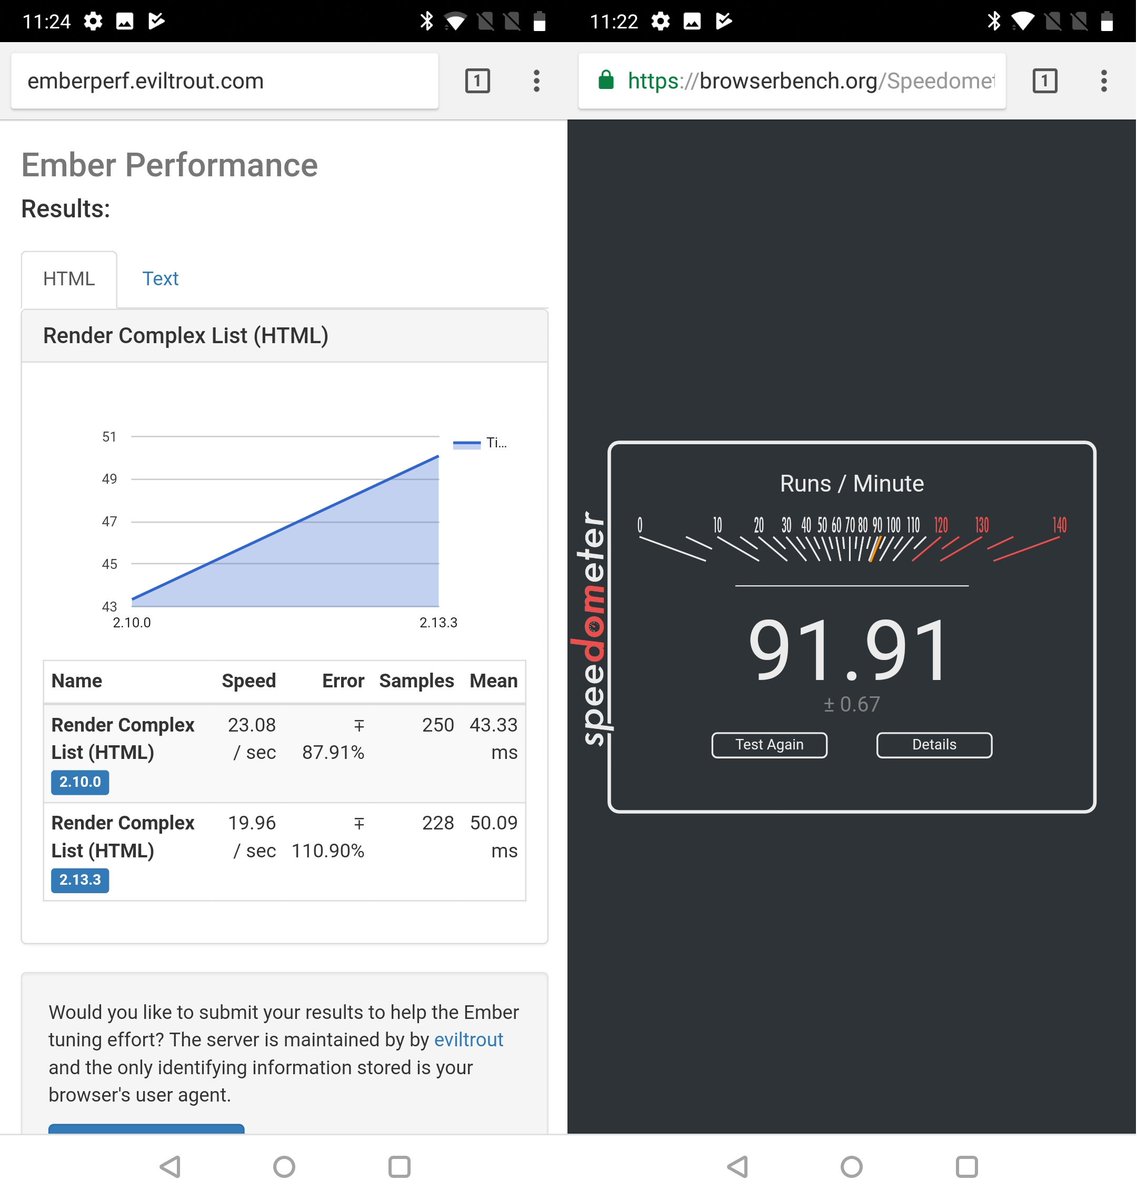This screenshot has width=1137, height=1200.
Task: Open tab switcher in browserbench browser
Action: coord(1045,81)
